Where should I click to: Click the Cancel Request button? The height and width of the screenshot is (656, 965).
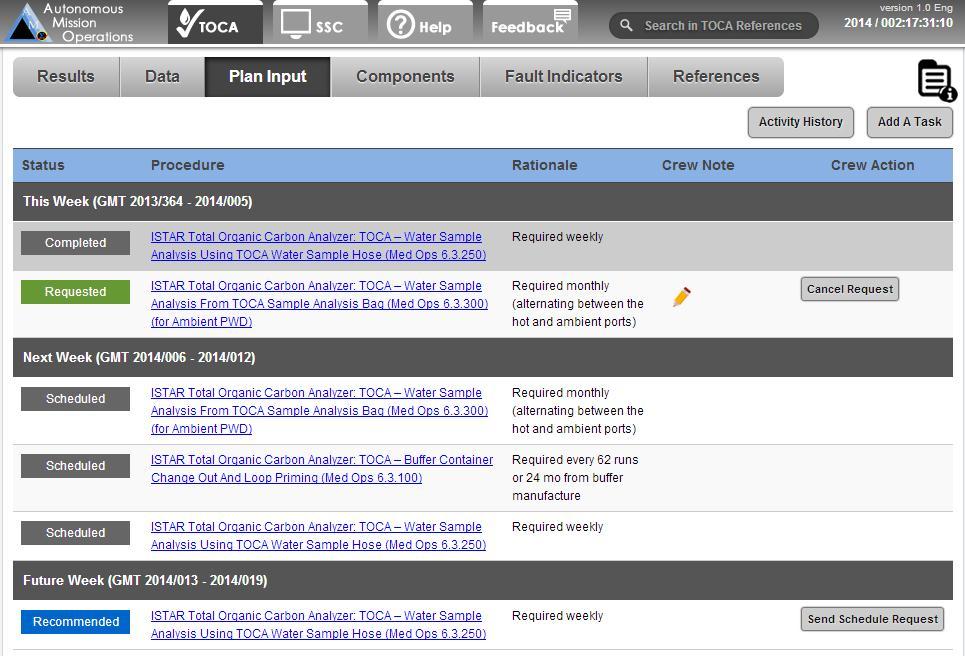click(850, 289)
